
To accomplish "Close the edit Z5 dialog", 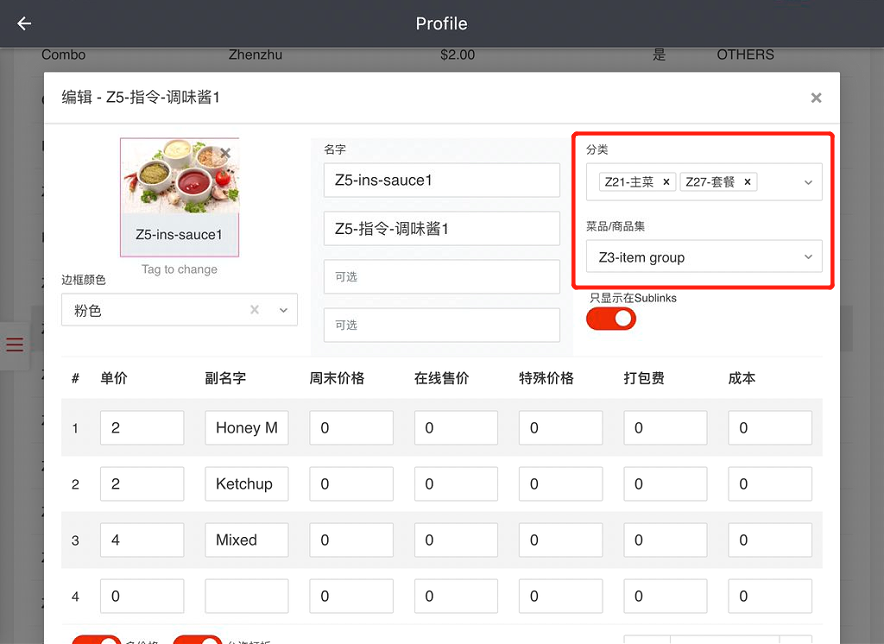I will (816, 98).
